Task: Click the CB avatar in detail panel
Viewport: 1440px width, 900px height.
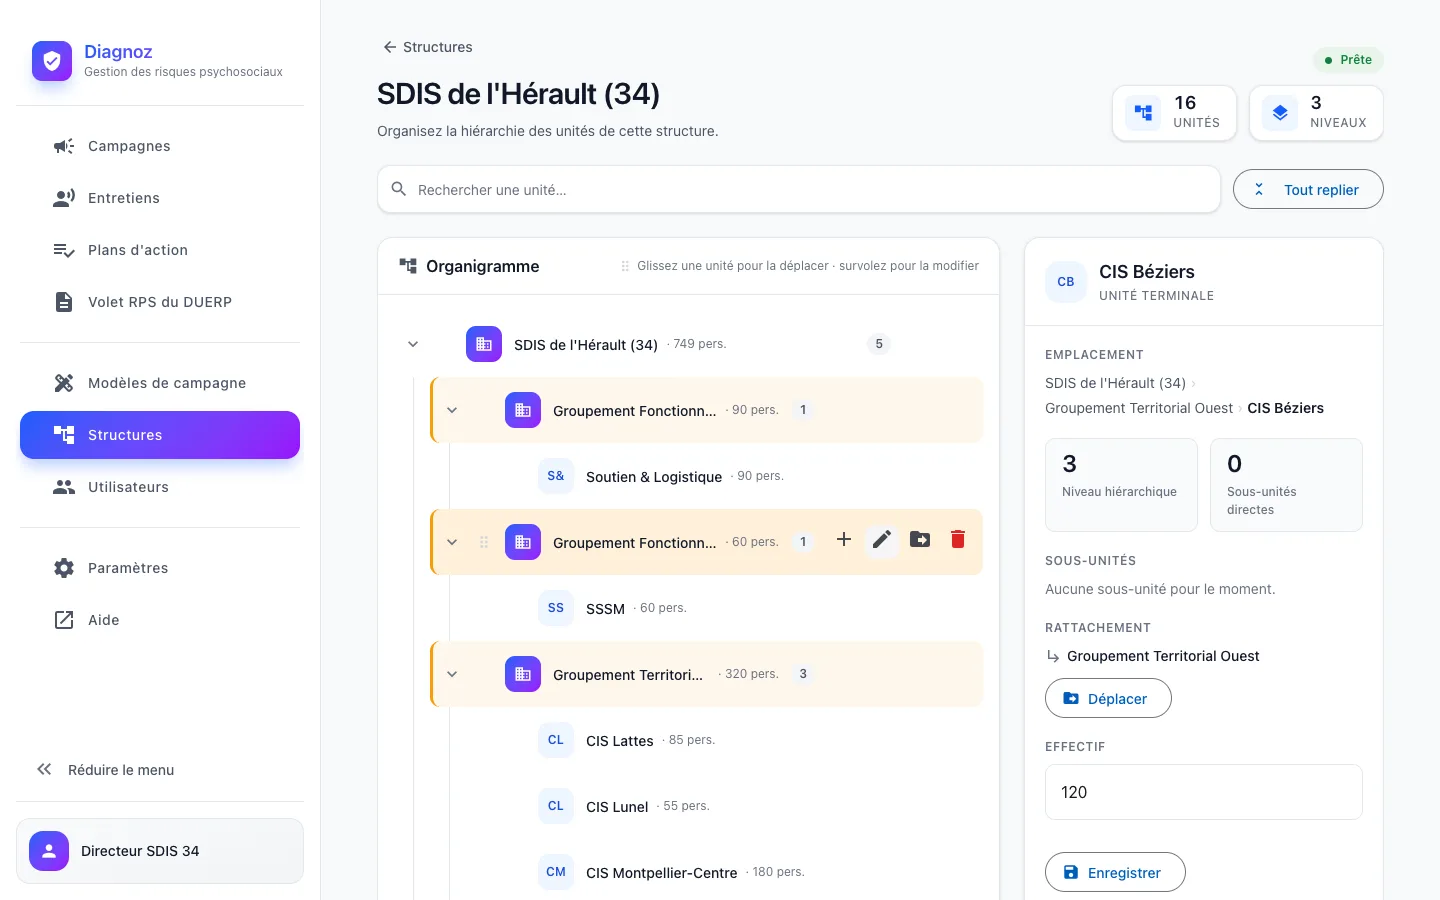Action: (x=1066, y=282)
